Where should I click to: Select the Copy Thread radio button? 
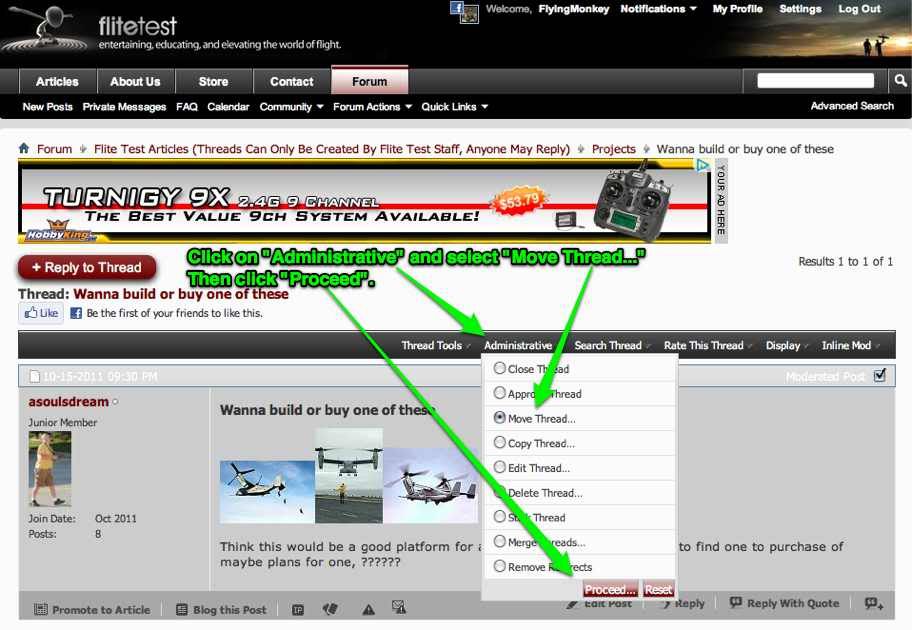pos(499,442)
